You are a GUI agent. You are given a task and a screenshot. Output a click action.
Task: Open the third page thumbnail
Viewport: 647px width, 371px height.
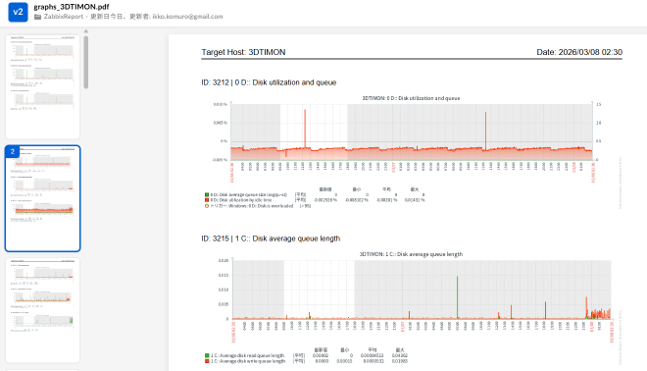pyautogui.click(x=43, y=310)
